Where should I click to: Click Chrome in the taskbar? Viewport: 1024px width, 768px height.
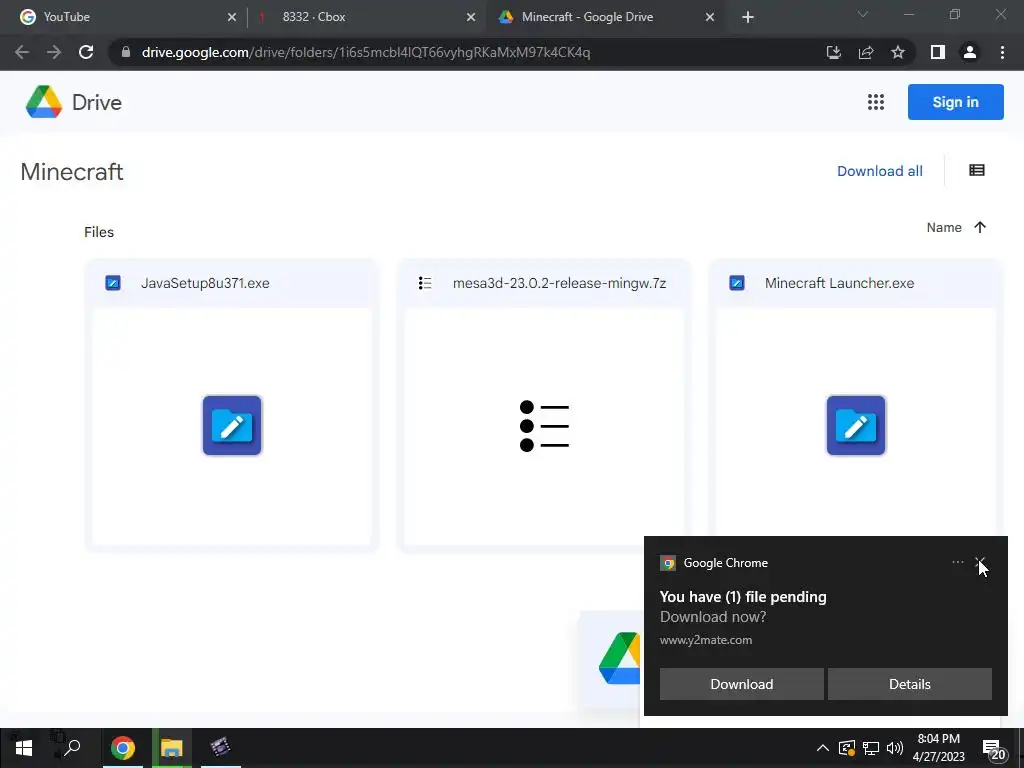coord(123,748)
